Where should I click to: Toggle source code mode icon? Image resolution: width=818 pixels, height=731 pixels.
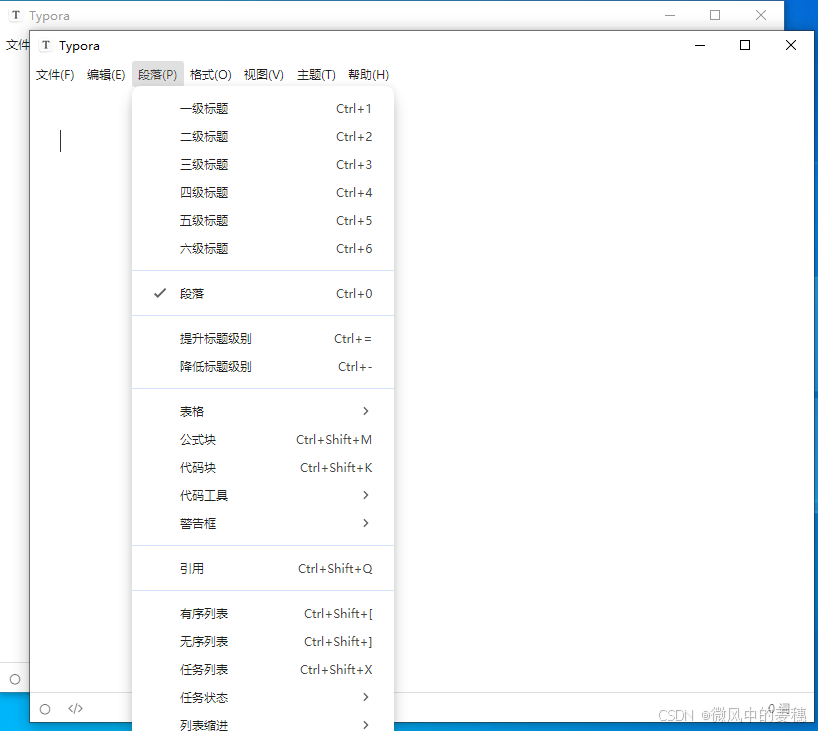coord(76,709)
